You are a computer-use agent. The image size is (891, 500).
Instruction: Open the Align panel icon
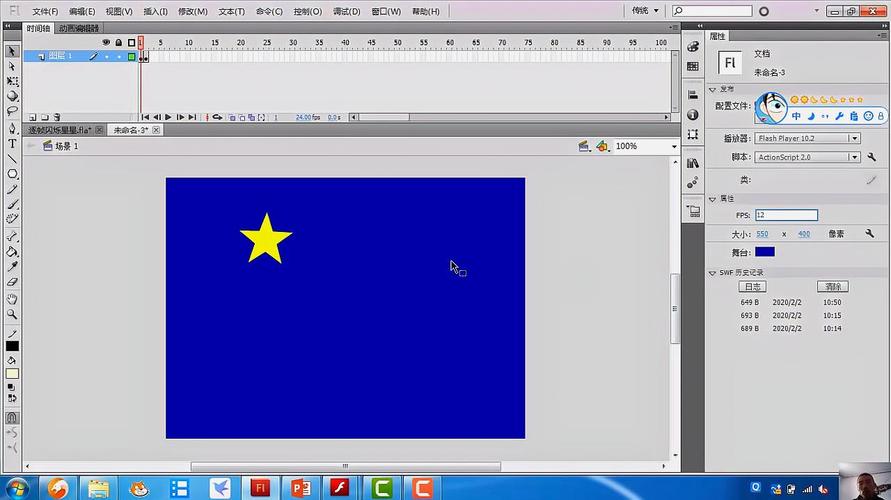pyautogui.click(x=693, y=95)
